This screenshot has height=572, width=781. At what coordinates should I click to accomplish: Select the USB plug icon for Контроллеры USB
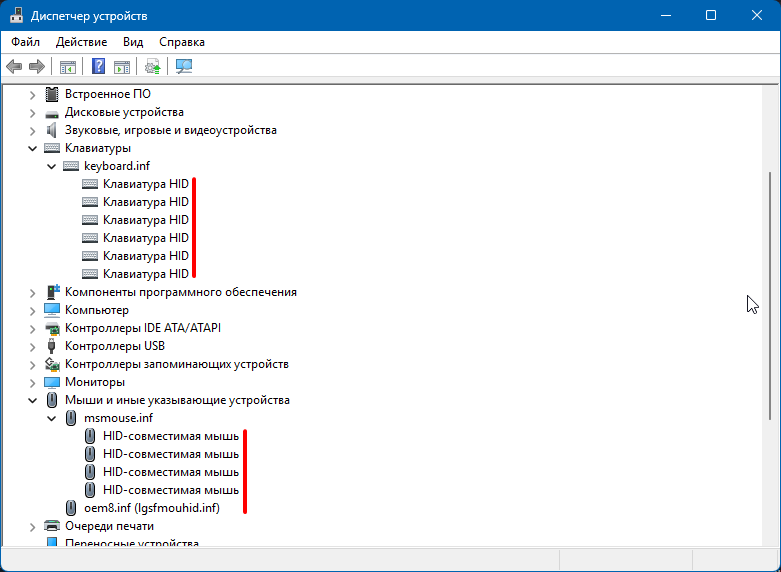point(51,346)
